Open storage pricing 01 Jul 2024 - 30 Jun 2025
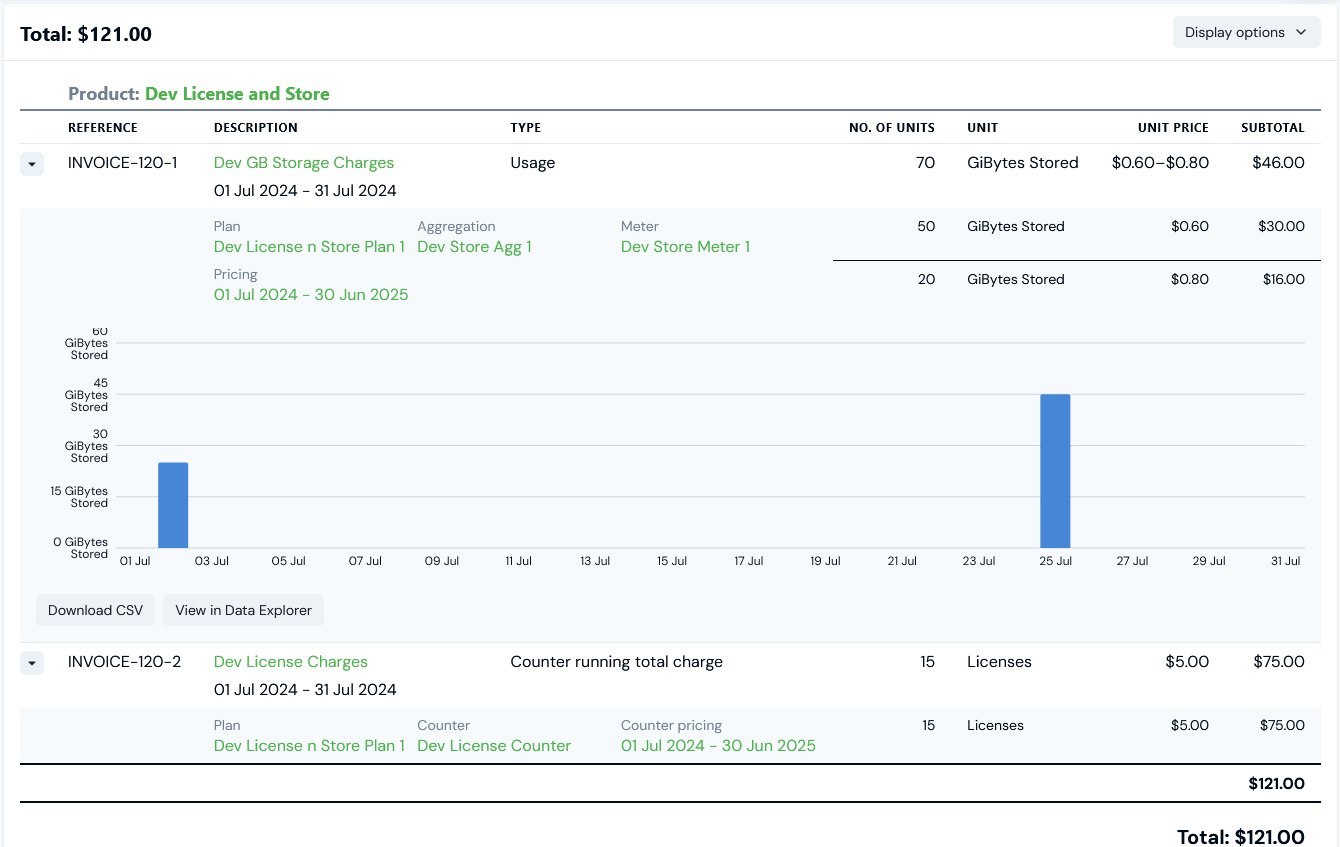Viewport: 1340px width, 847px height. [311, 295]
